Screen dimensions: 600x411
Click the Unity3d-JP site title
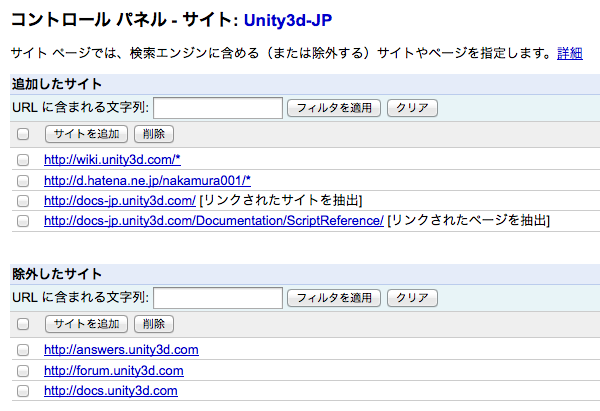pos(288,20)
